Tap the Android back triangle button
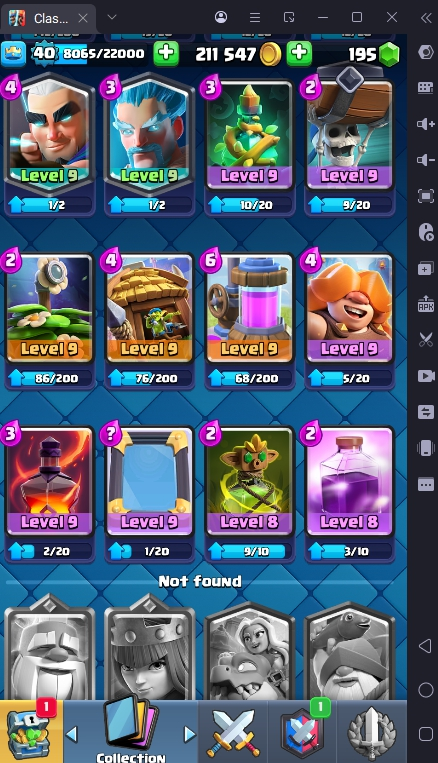Screen dimensions: 438x763 (x=425, y=646)
